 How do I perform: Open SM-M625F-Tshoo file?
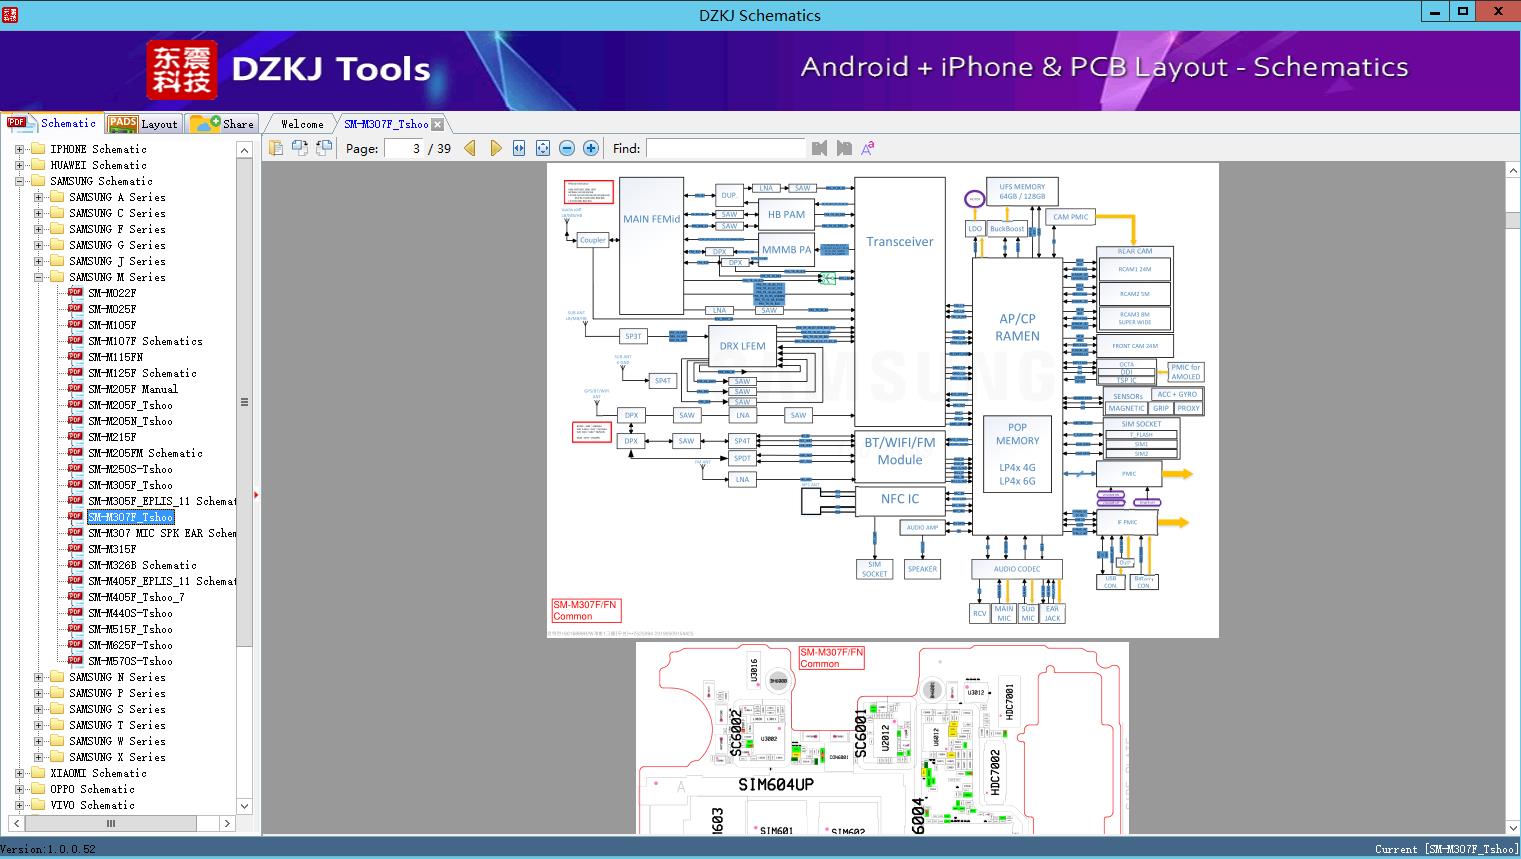tap(130, 645)
